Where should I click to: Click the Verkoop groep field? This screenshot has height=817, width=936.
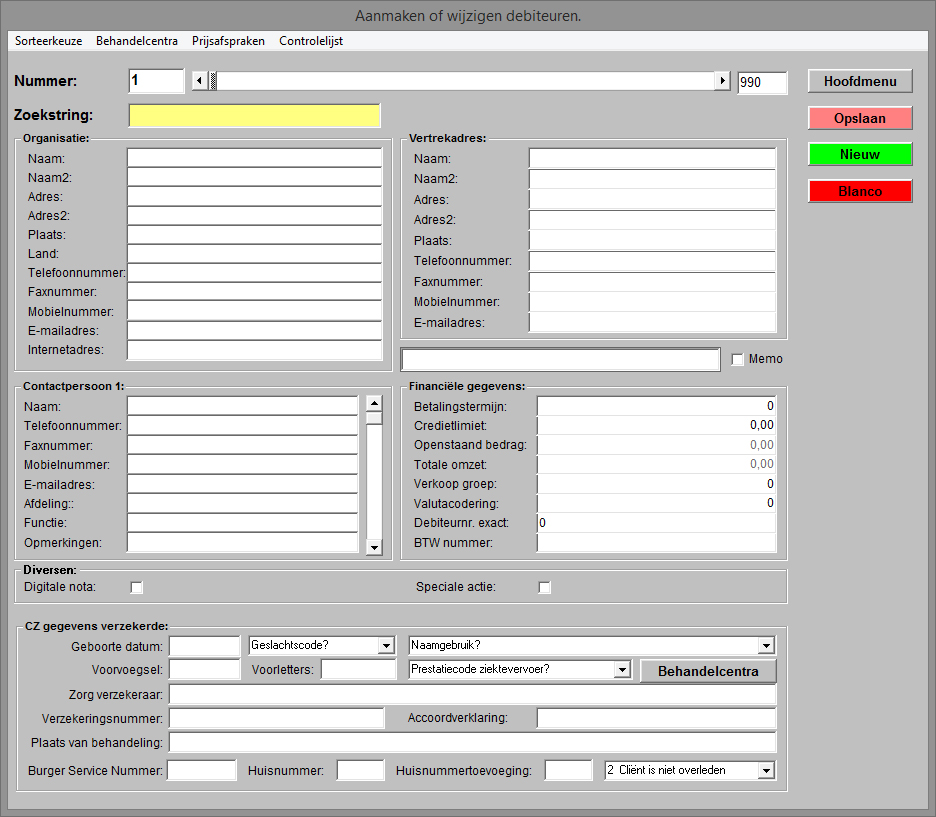point(657,484)
